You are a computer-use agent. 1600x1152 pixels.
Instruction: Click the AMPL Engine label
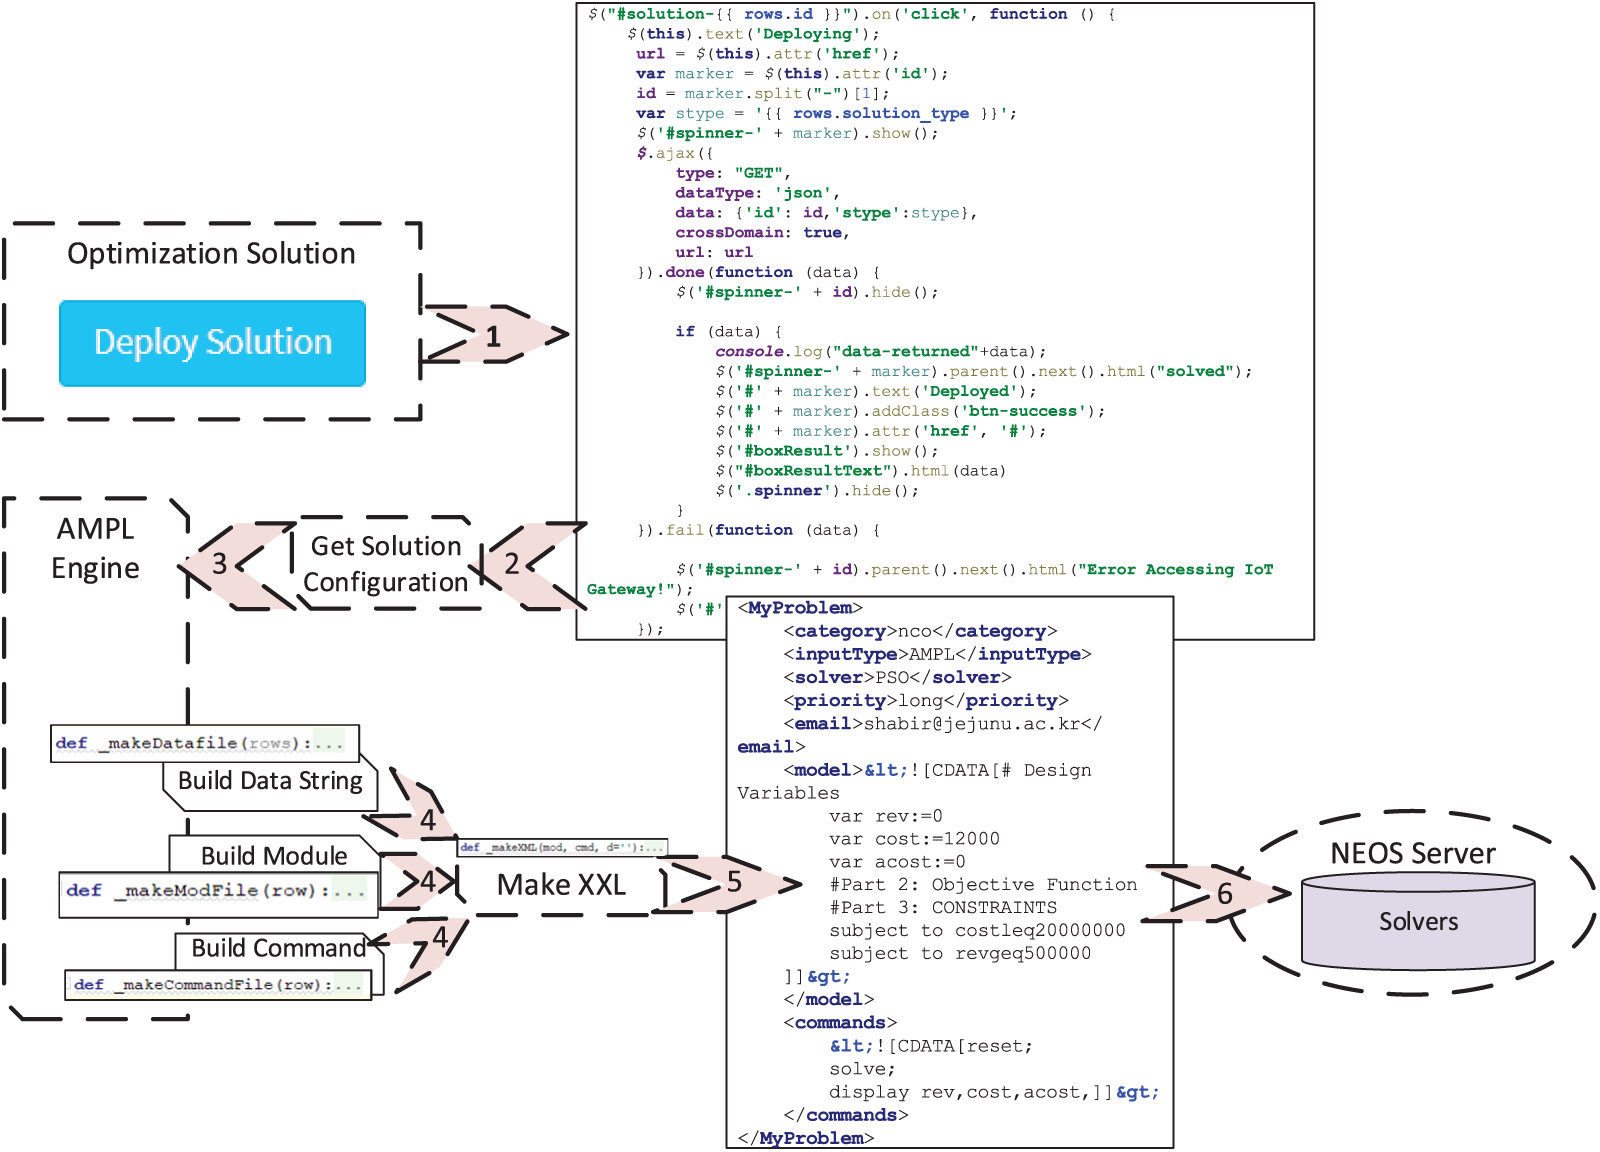[x=95, y=548]
